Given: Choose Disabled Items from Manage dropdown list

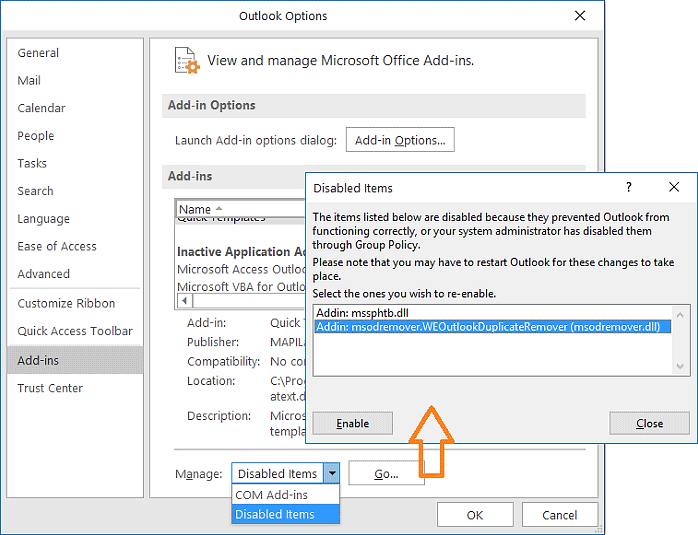Looking at the screenshot, I should pyautogui.click(x=285, y=514).
